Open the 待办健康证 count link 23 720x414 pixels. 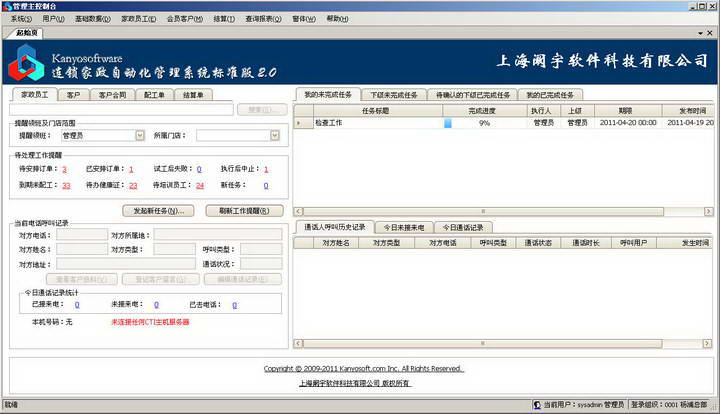[x=133, y=185]
